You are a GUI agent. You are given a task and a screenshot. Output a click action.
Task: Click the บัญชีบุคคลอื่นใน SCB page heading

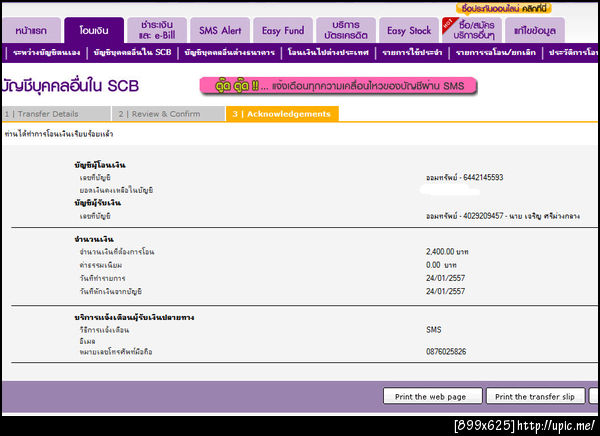pos(70,86)
